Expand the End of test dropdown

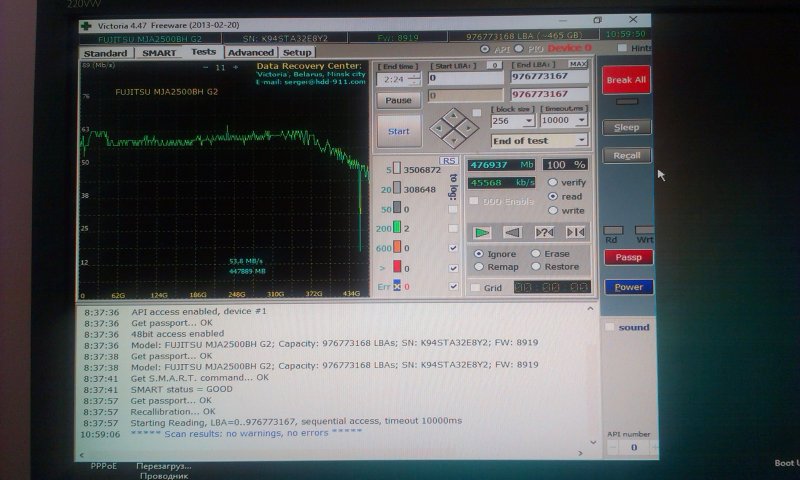point(539,141)
